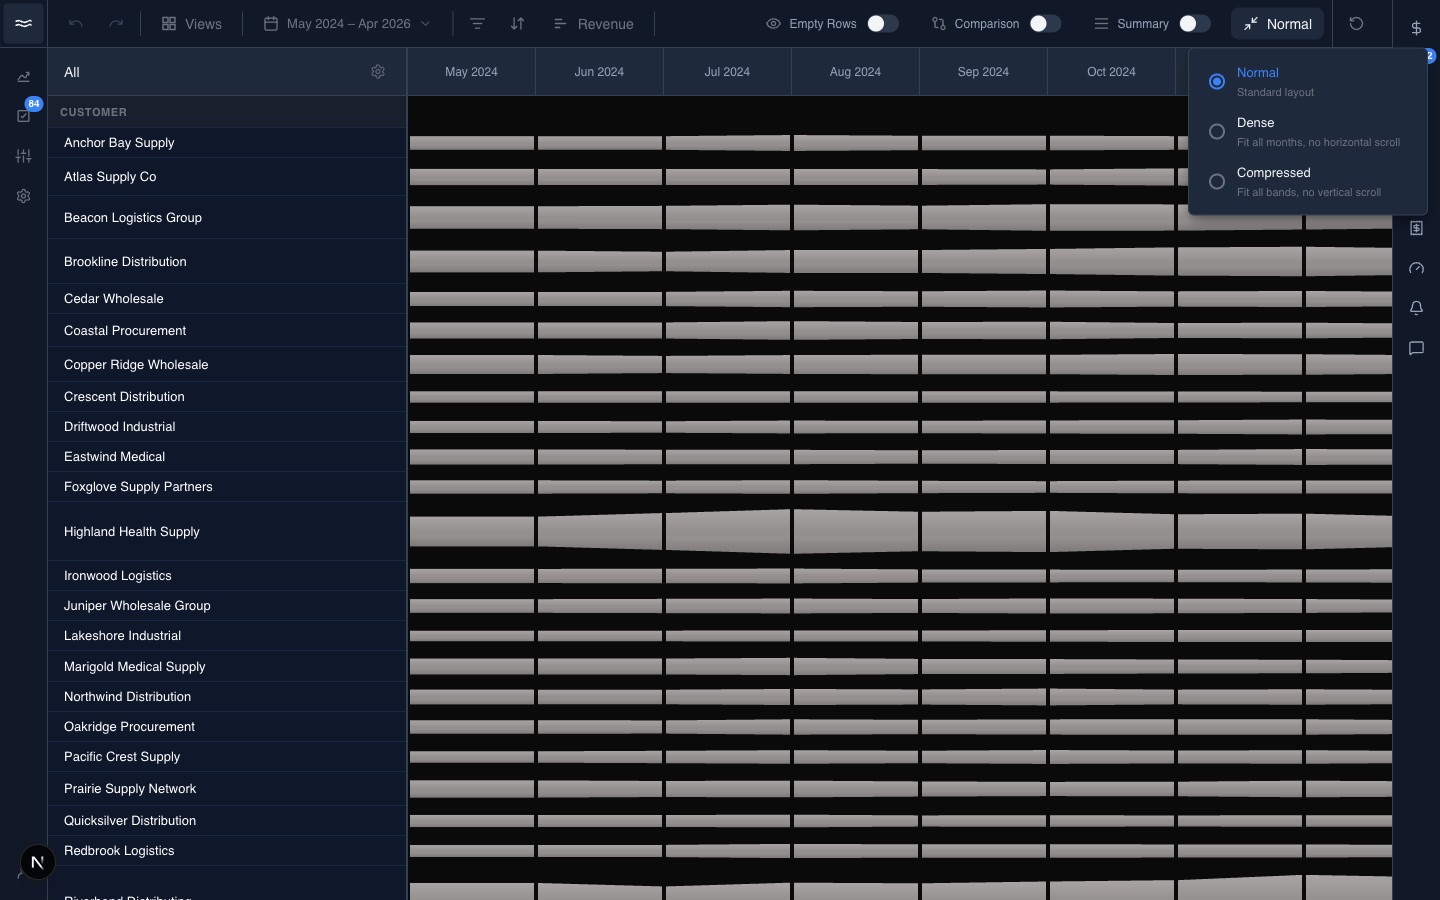Select the Prairie Supply Network row
1440x900 pixels.
227,789
